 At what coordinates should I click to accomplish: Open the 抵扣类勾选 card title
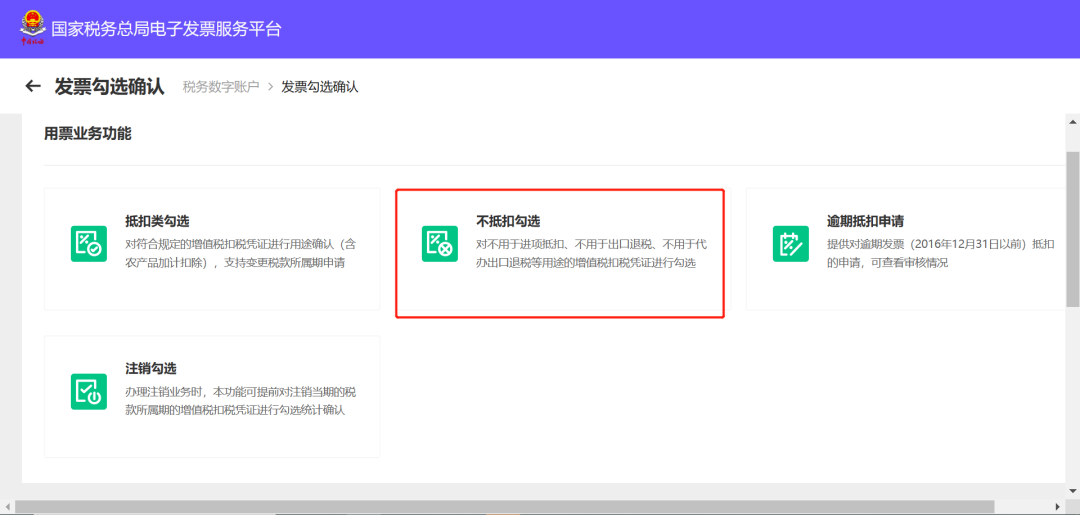[157, 221]
